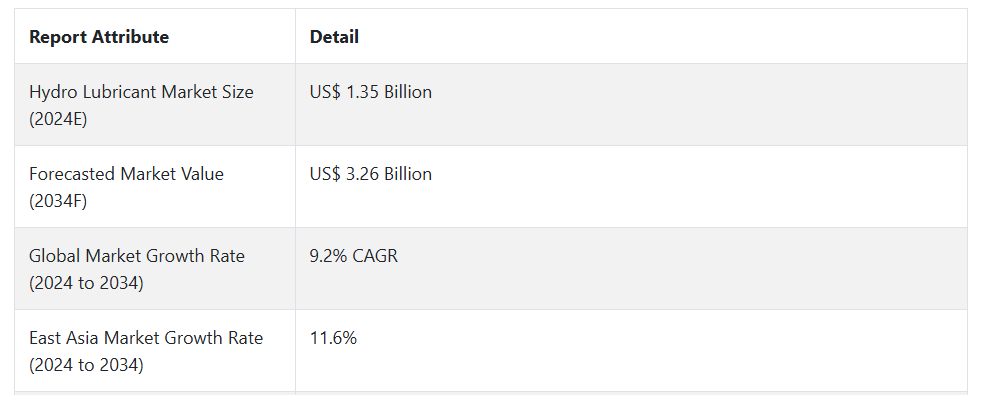This screenshot has height=395, width=985.
Task: Select the 11.6% value cell
Action: (631, 350)
